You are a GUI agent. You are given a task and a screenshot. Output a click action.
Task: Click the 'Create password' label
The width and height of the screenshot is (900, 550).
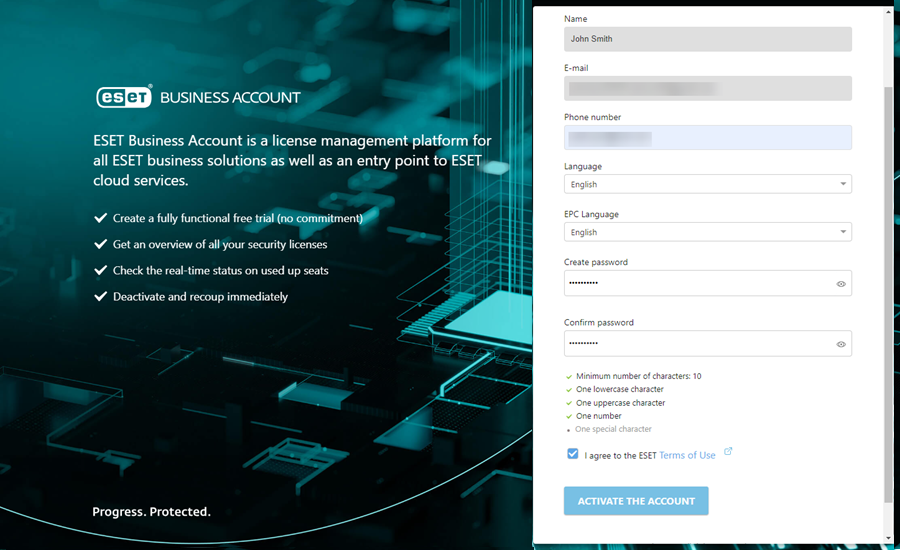[596, 262]
